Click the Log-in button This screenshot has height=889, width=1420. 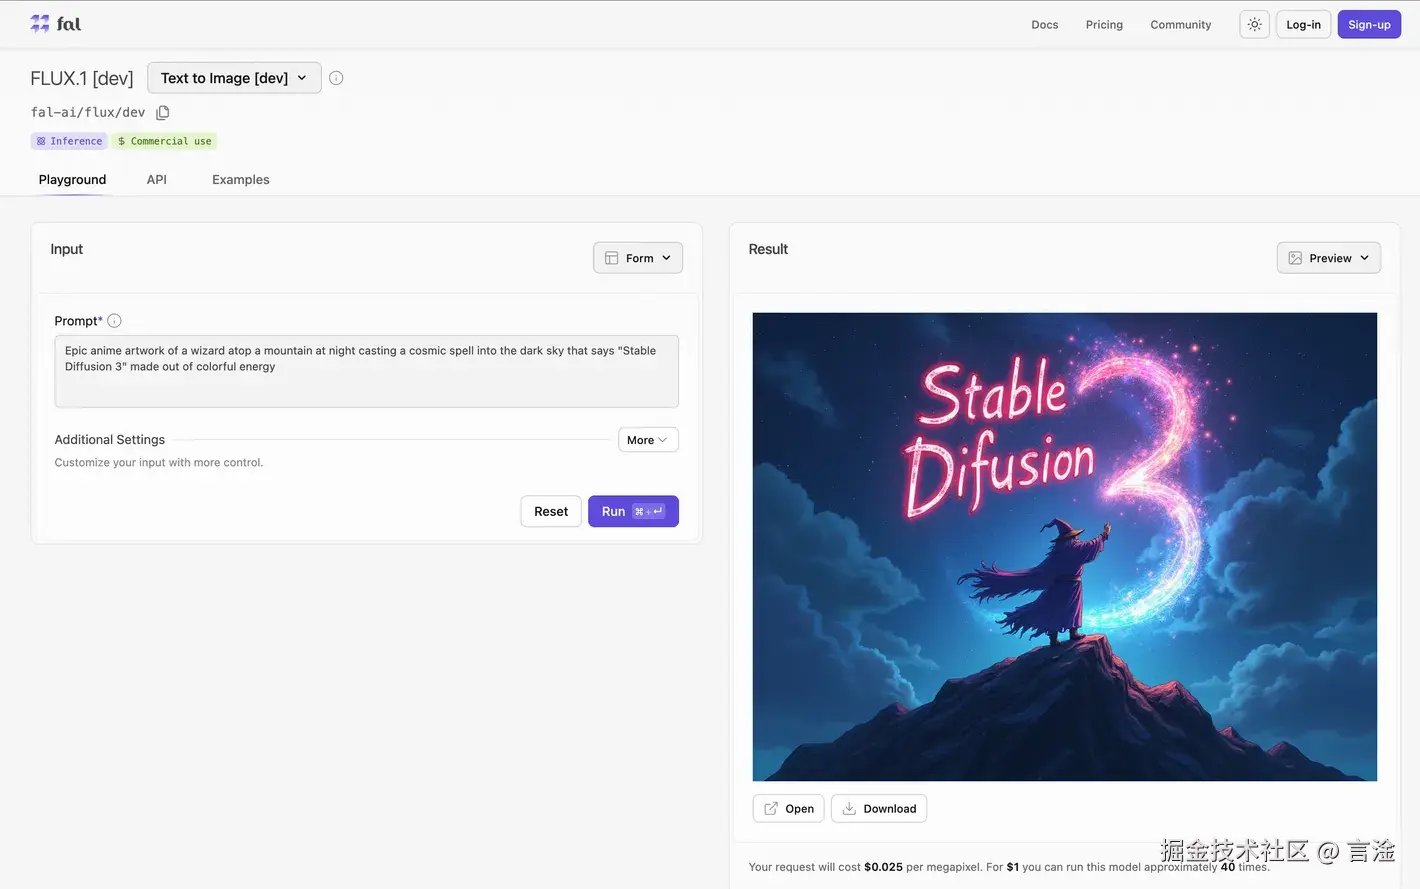click(1303, 25)
